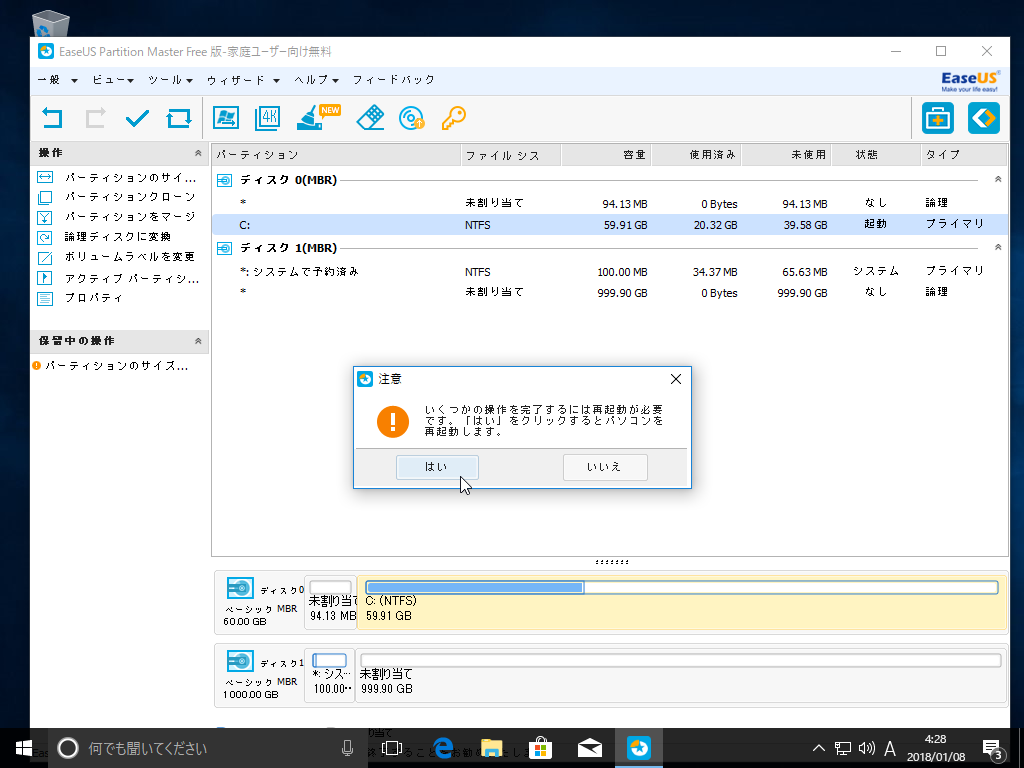The image size is (1024, 768).
Task: Collapse the ディスク 0(MBR) group
Action: click(x=998, y=179)
